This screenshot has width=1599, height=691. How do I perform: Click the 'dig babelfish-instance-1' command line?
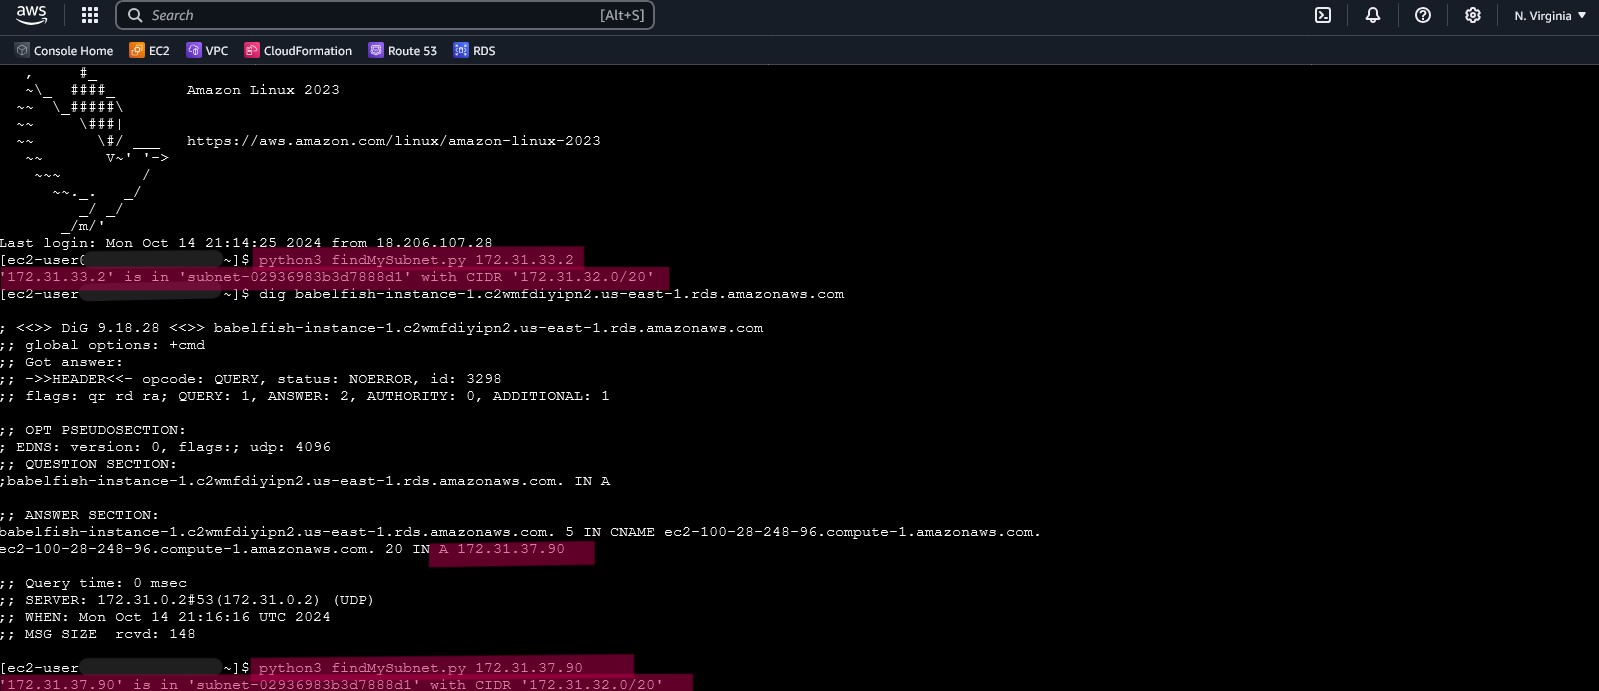point(551,294)
